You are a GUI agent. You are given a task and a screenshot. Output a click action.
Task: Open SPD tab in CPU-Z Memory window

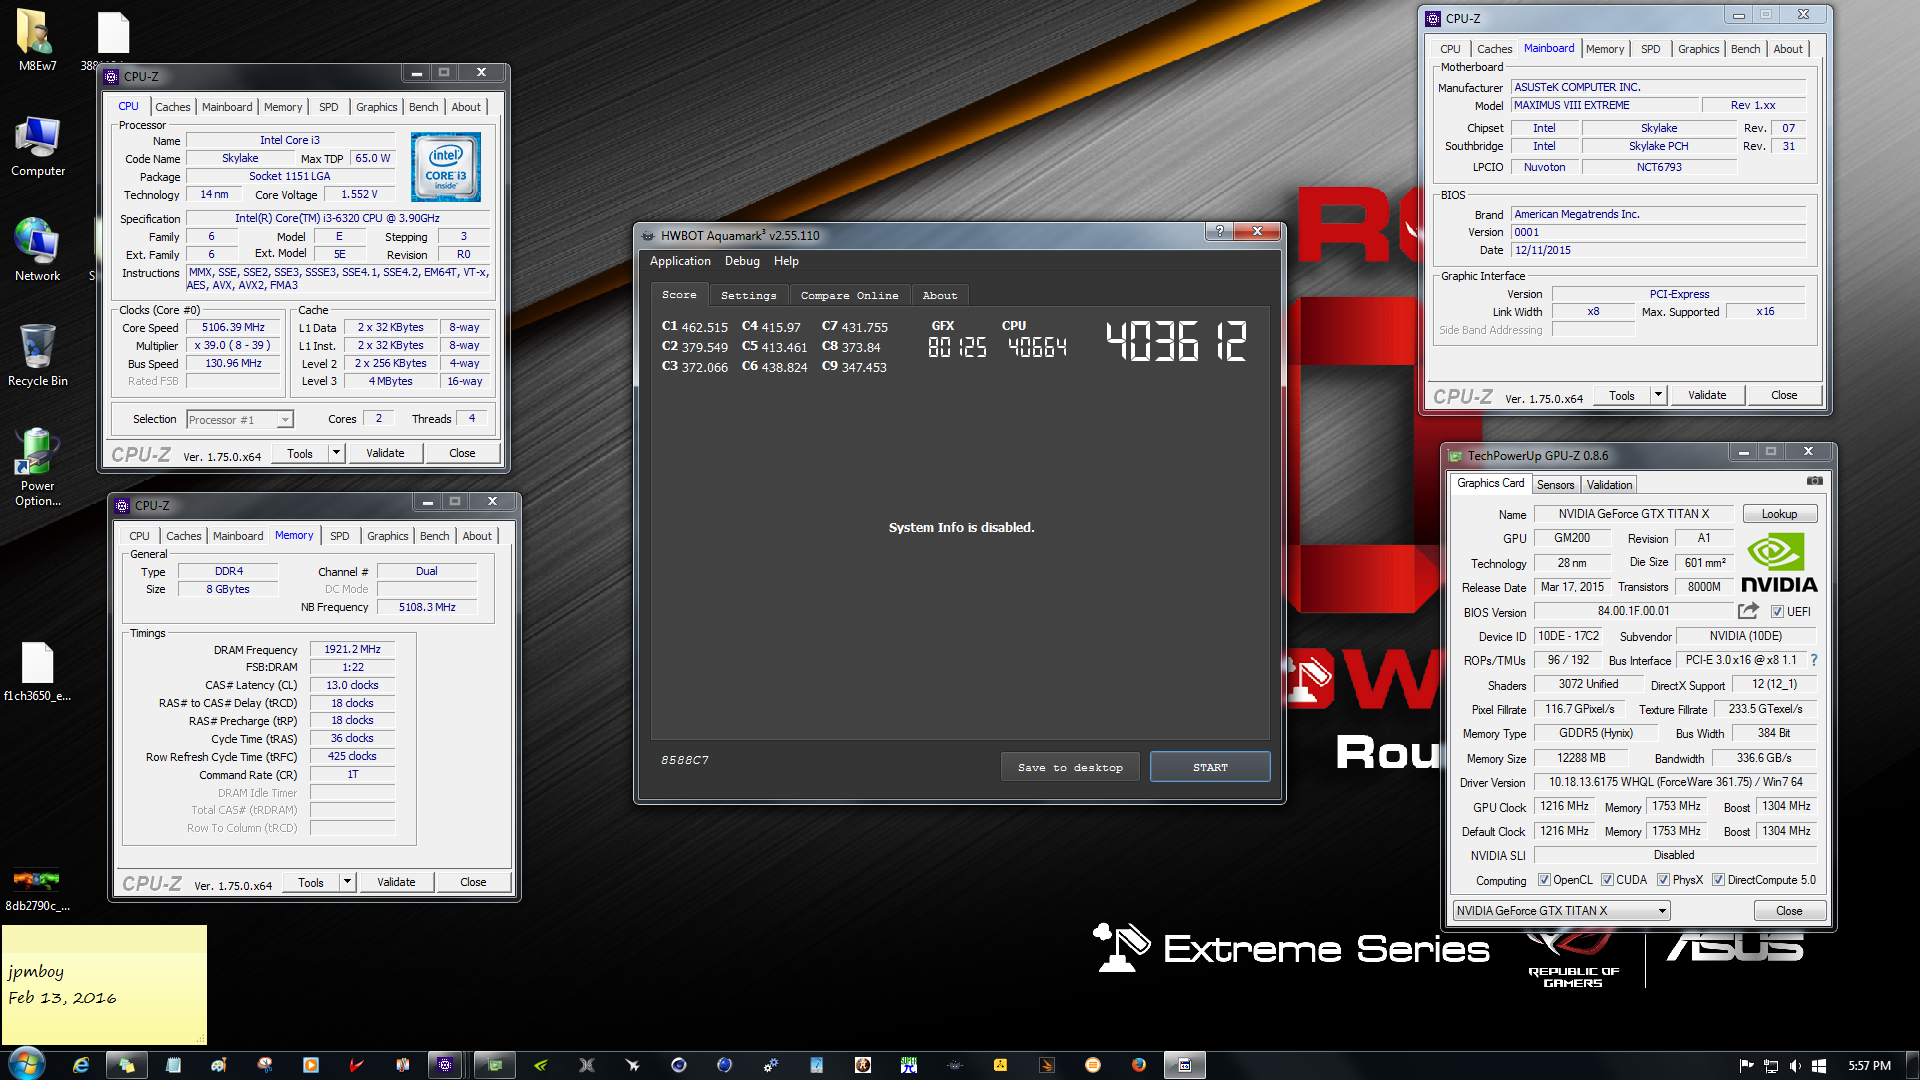click(340, 536)
